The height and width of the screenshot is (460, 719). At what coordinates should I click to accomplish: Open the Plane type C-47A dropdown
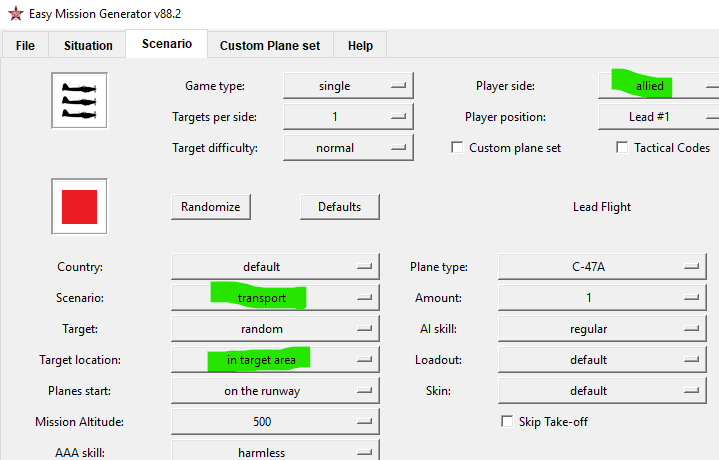[602, 267]
